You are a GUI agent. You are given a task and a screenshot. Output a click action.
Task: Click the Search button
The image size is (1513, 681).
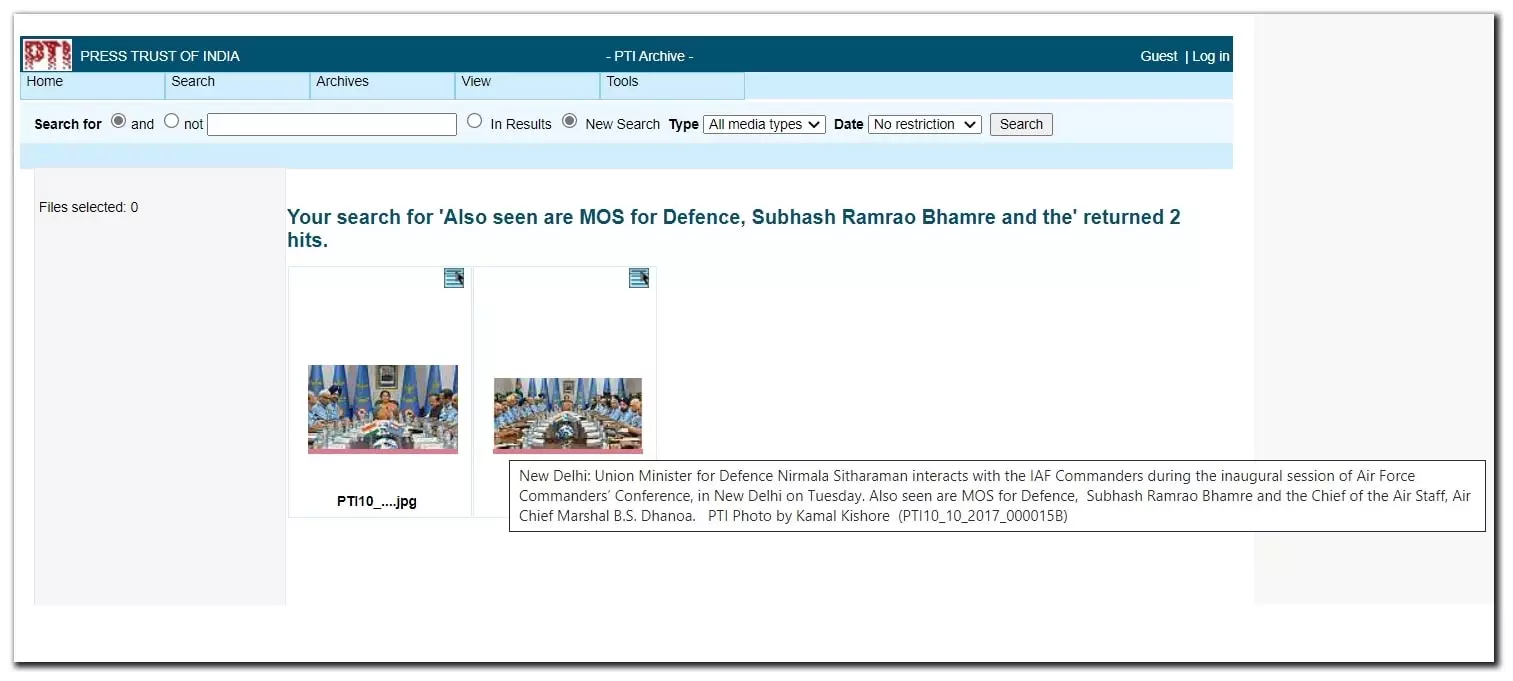(1021, 124)
